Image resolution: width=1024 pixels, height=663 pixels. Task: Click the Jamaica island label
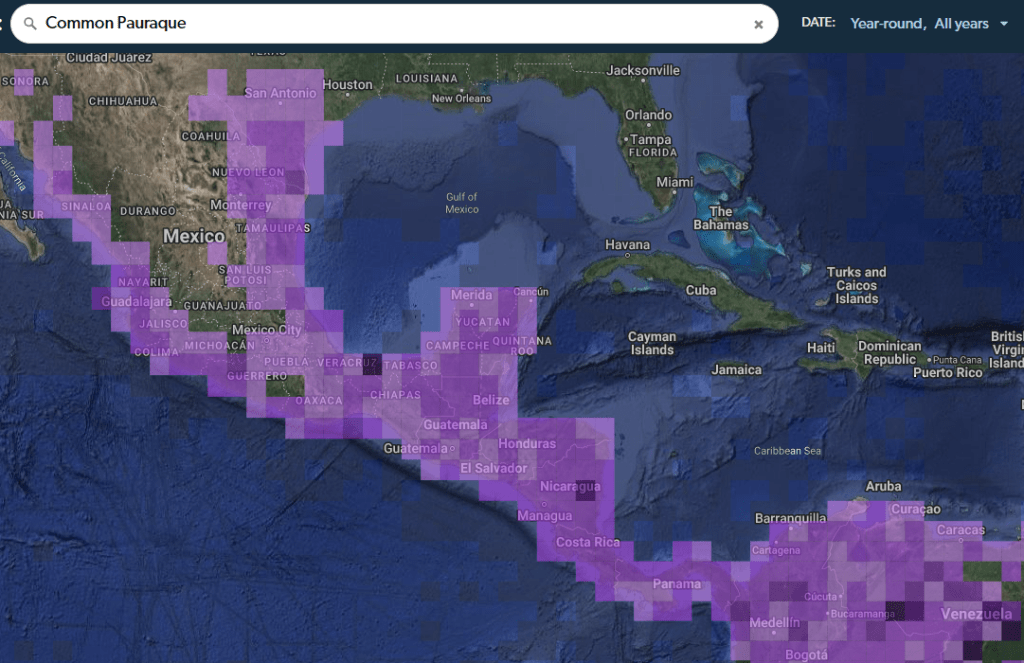[x=736, y=370]
